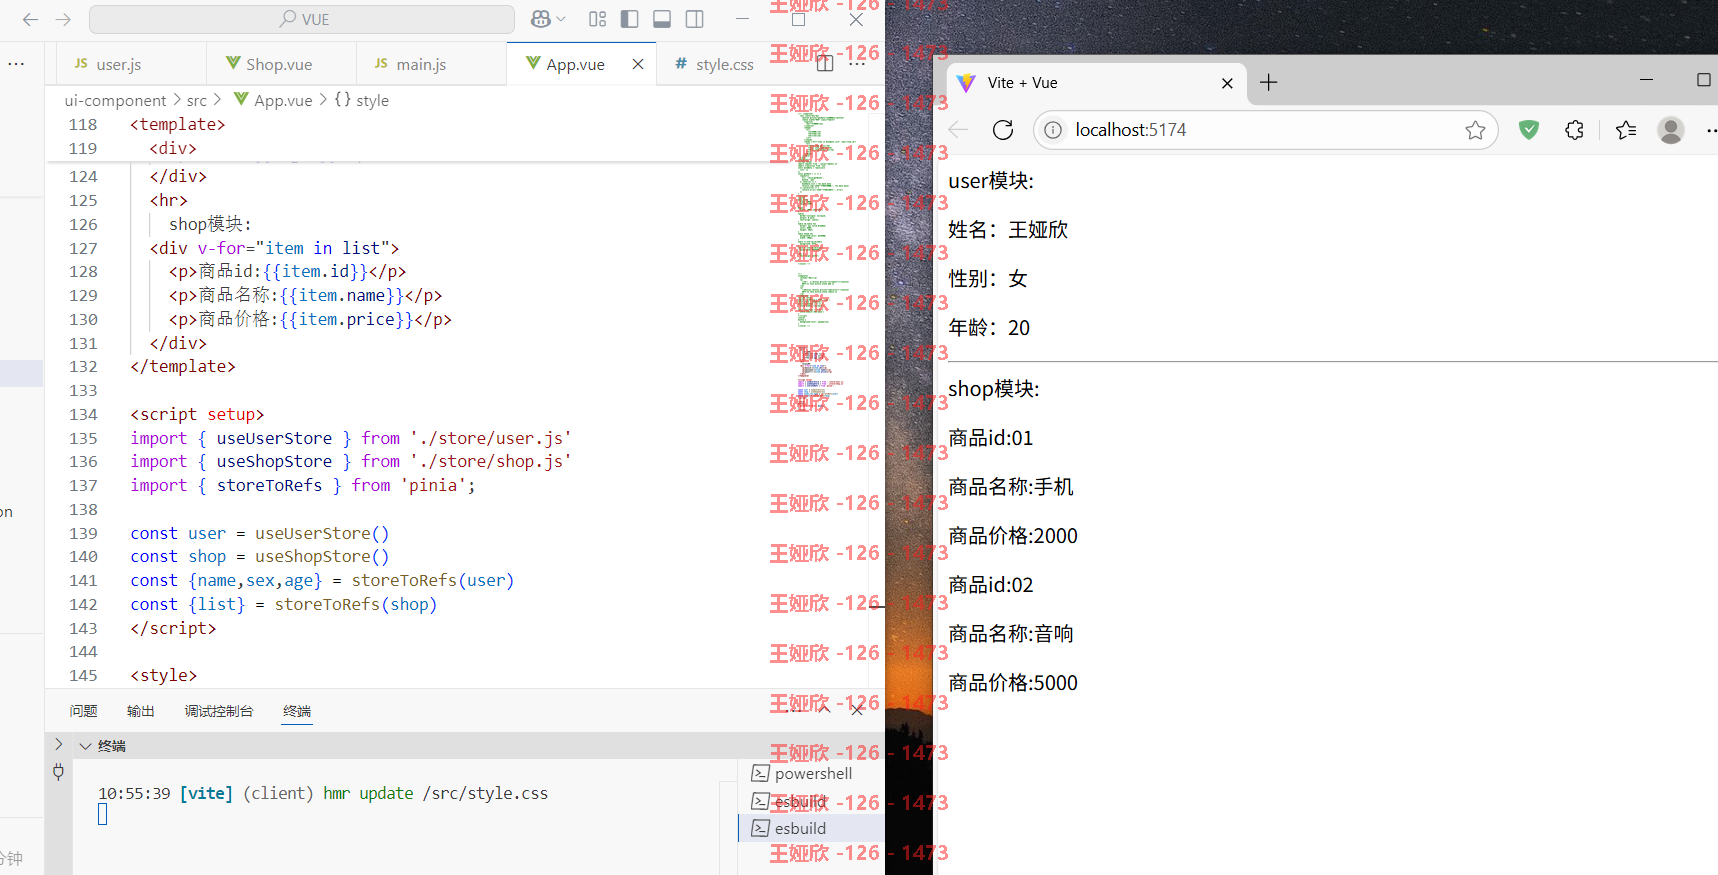Select the 终端 panel tab

[297, 711]
